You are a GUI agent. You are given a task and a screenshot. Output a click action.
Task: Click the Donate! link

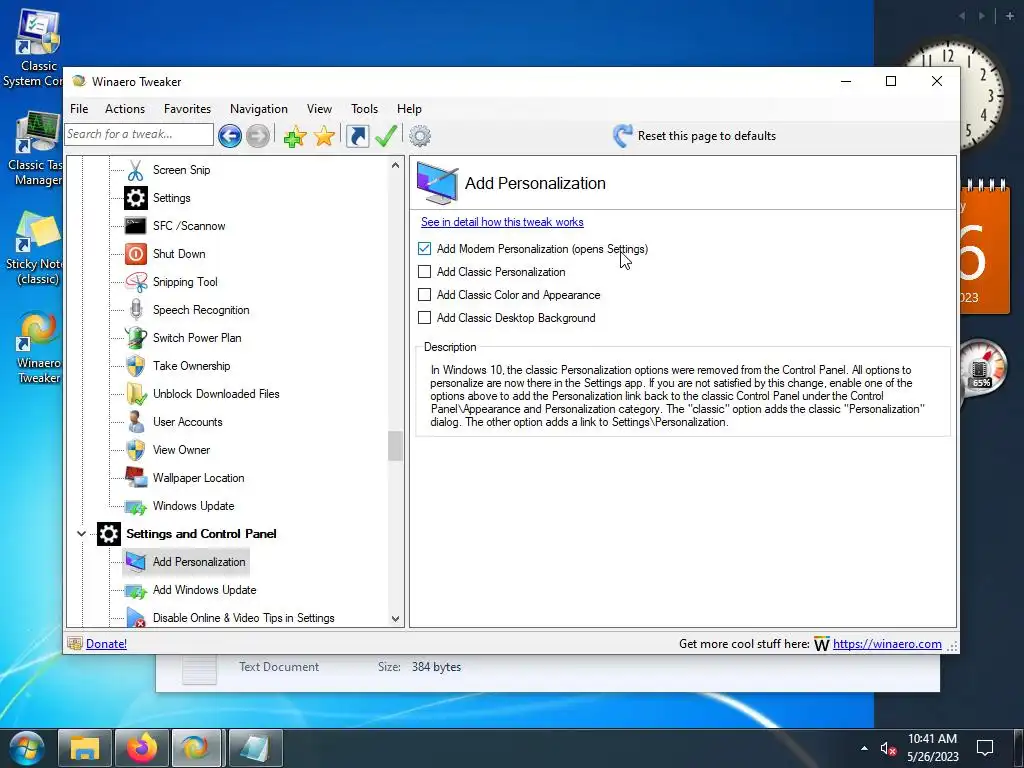pyautogui.click(x=106, y=644)
